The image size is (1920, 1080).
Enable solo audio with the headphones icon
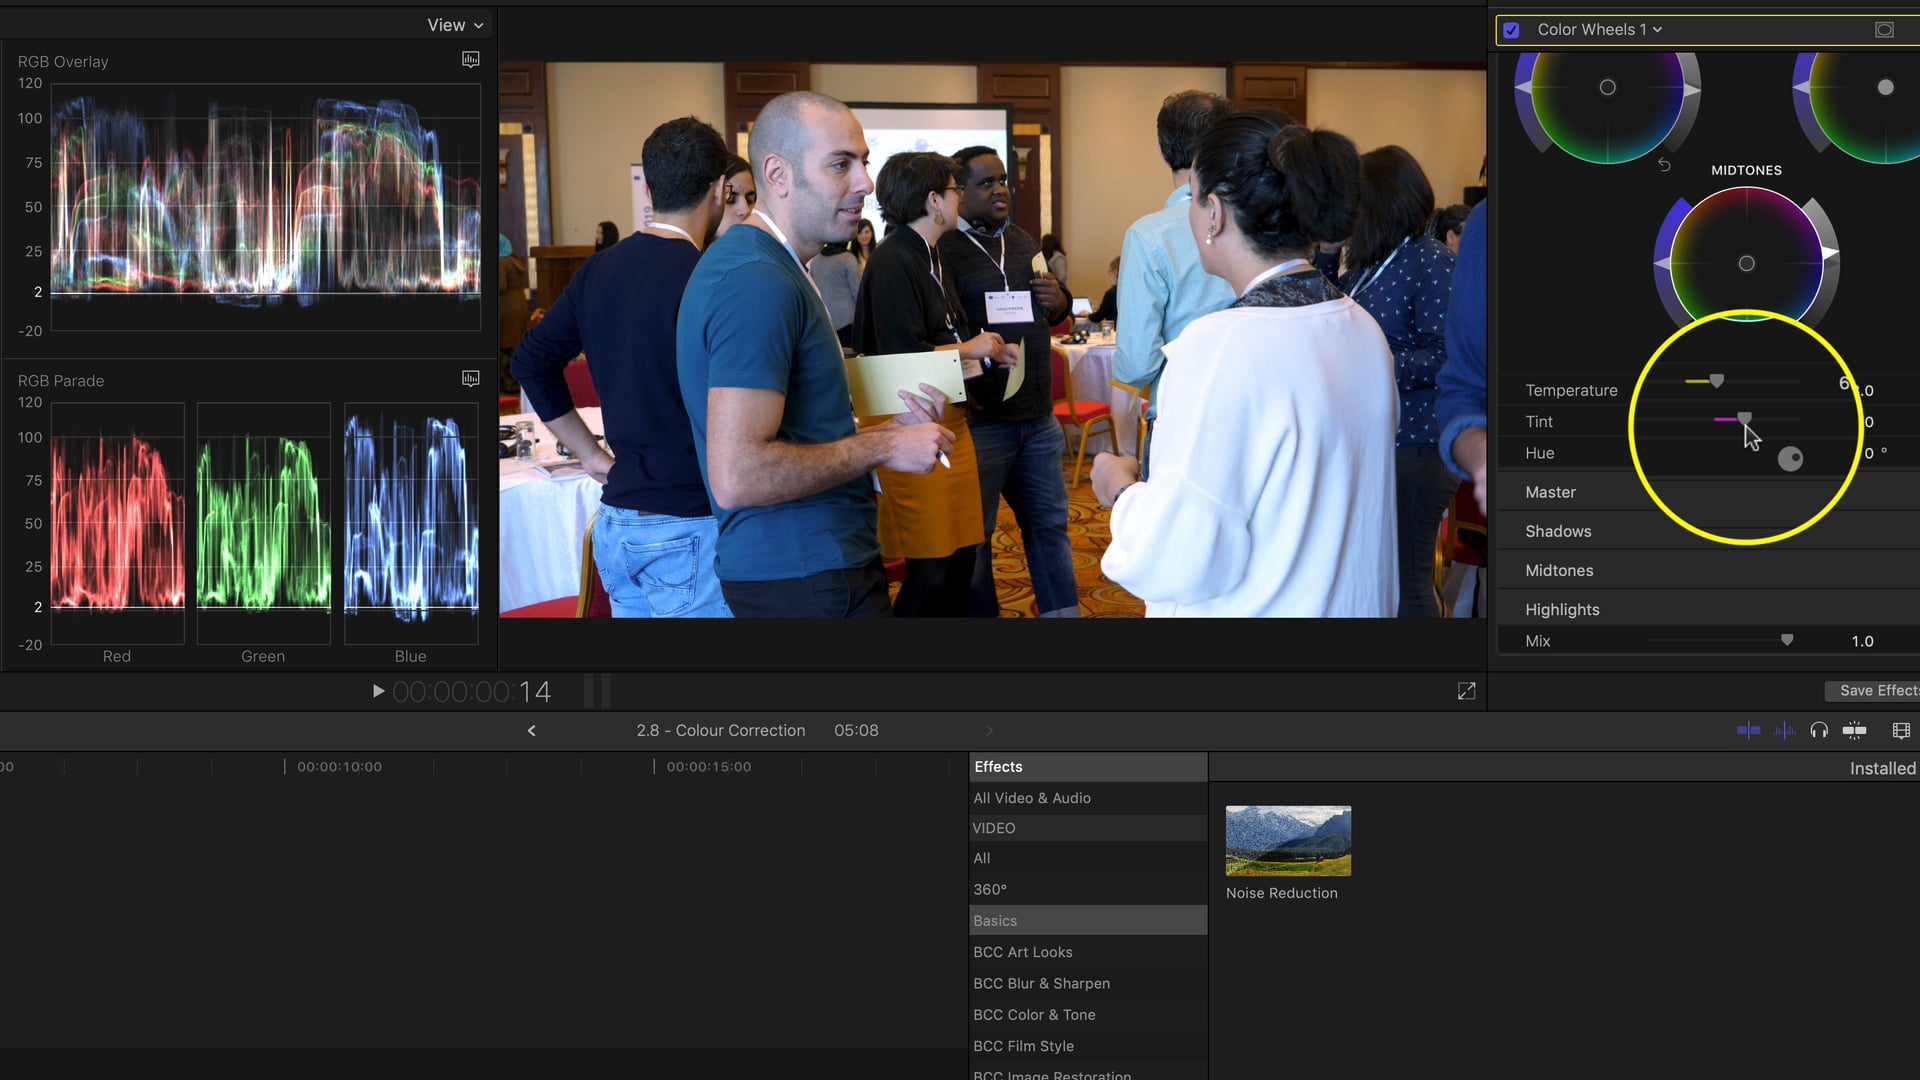pyautogui.click(x=1819, y=730)
